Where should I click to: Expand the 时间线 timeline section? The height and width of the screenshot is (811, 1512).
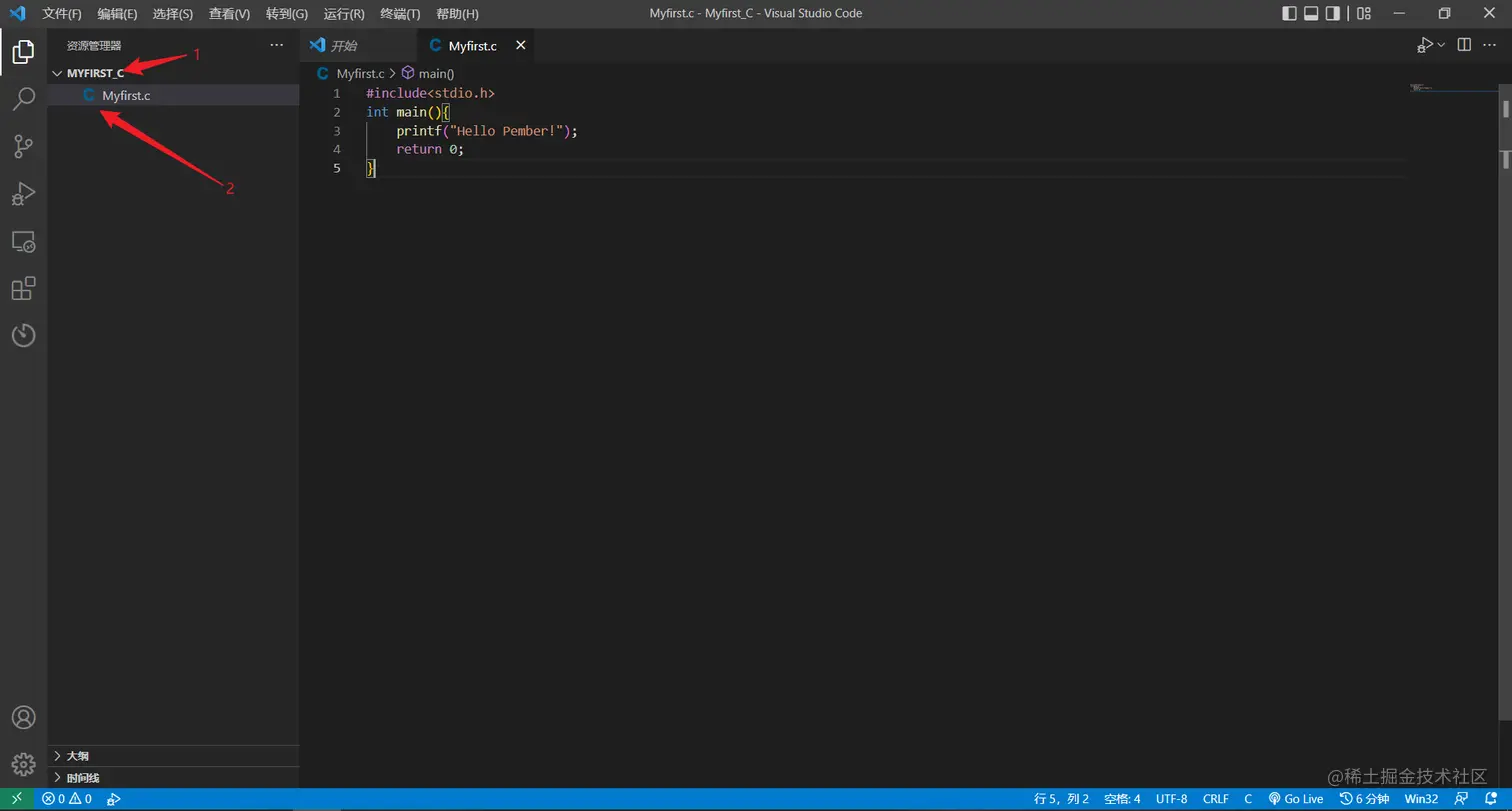point(173,778)
